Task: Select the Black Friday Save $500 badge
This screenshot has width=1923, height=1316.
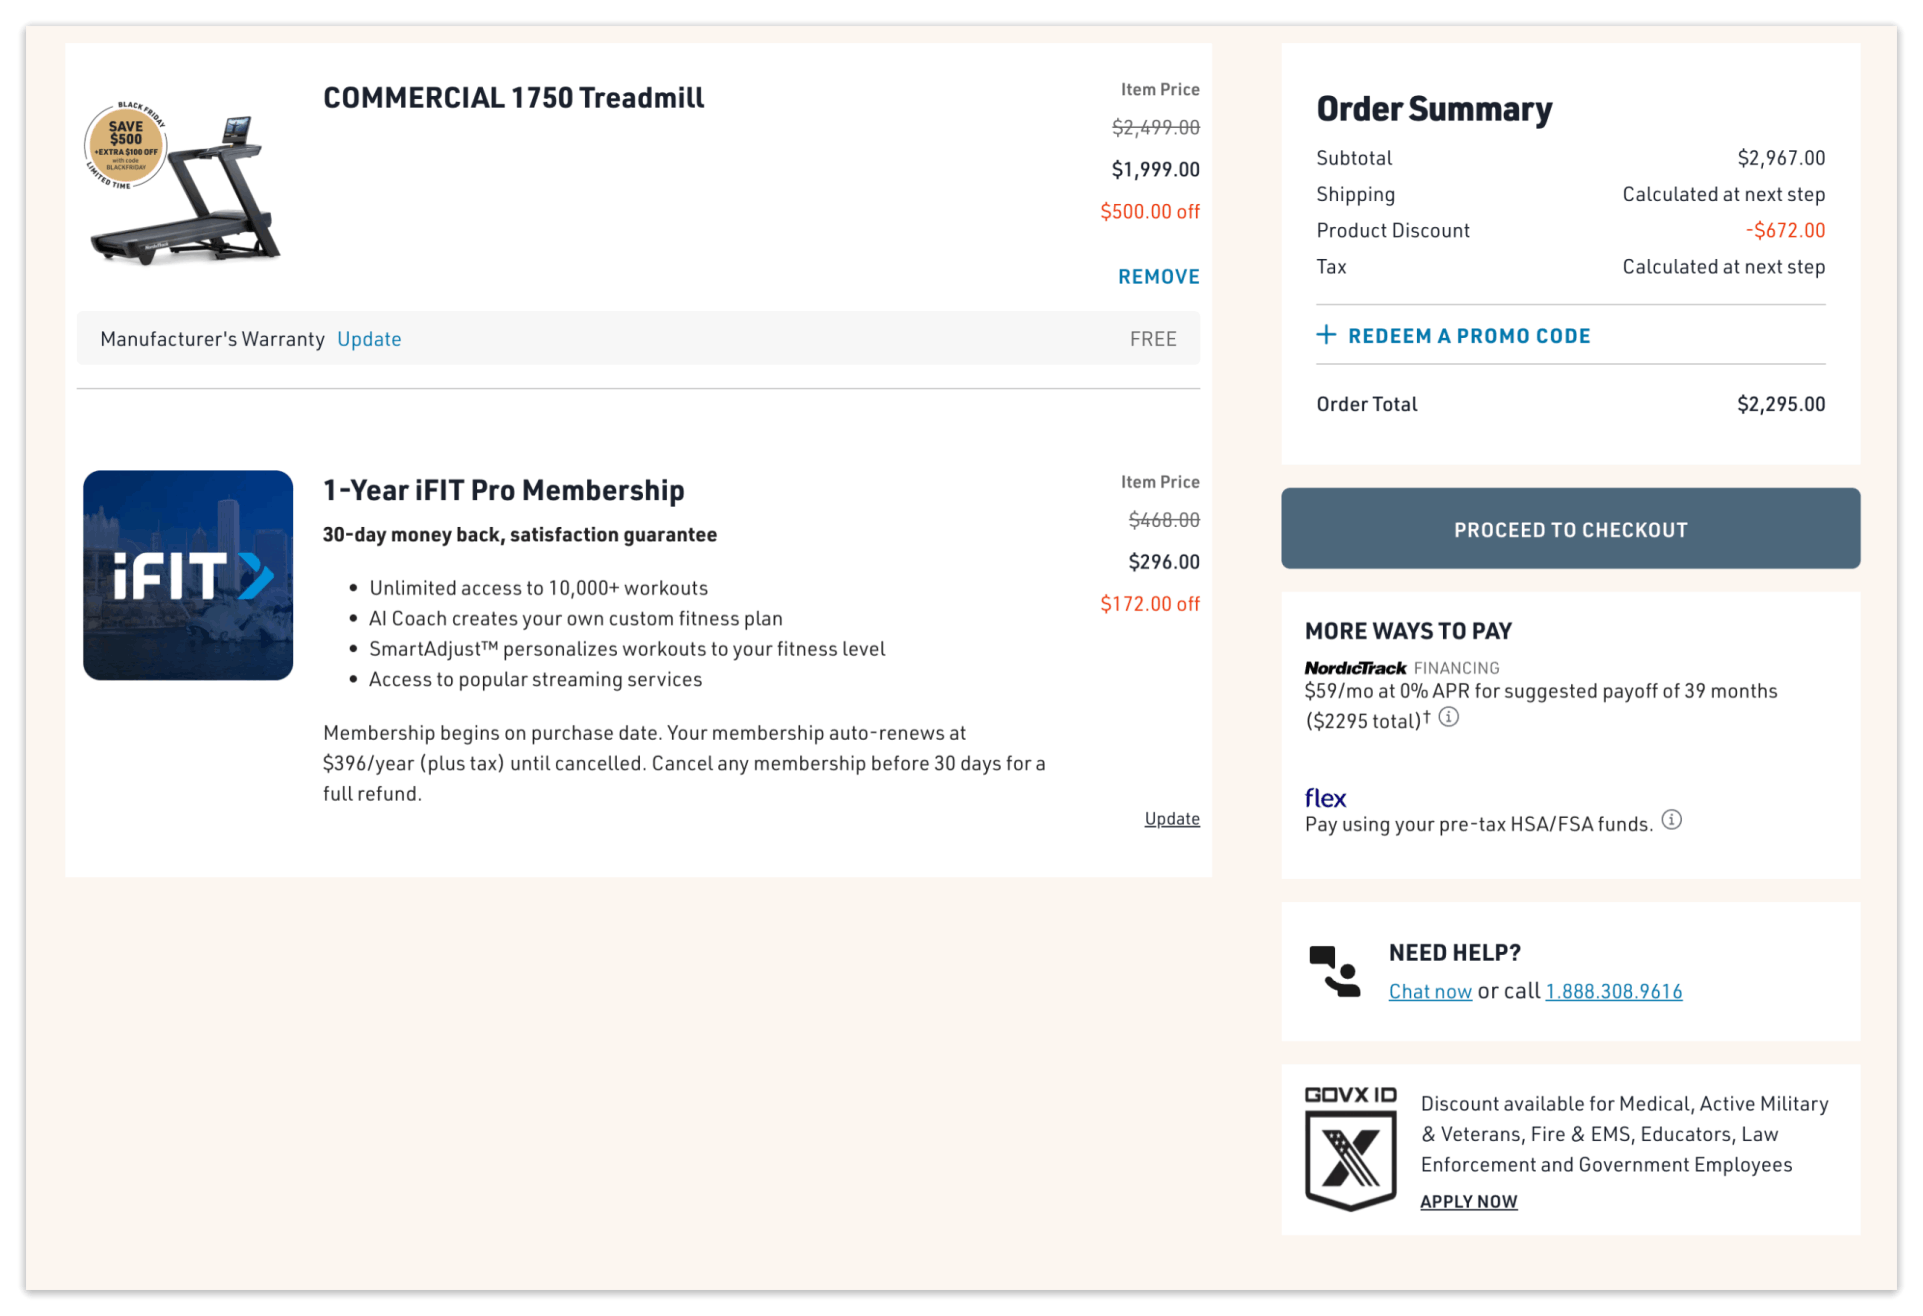Action: [124, 144]
